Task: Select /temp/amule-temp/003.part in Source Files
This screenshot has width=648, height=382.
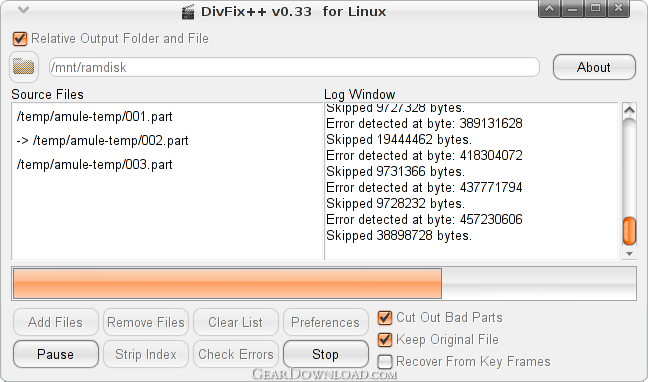Action: [x=95, y=165]
